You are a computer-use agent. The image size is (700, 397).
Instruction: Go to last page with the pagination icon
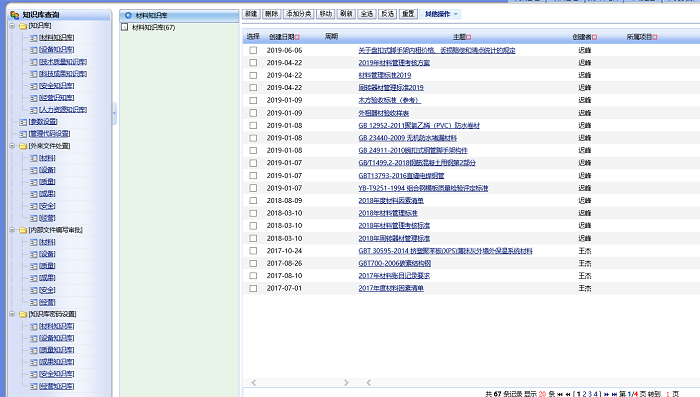coord(614,394)
